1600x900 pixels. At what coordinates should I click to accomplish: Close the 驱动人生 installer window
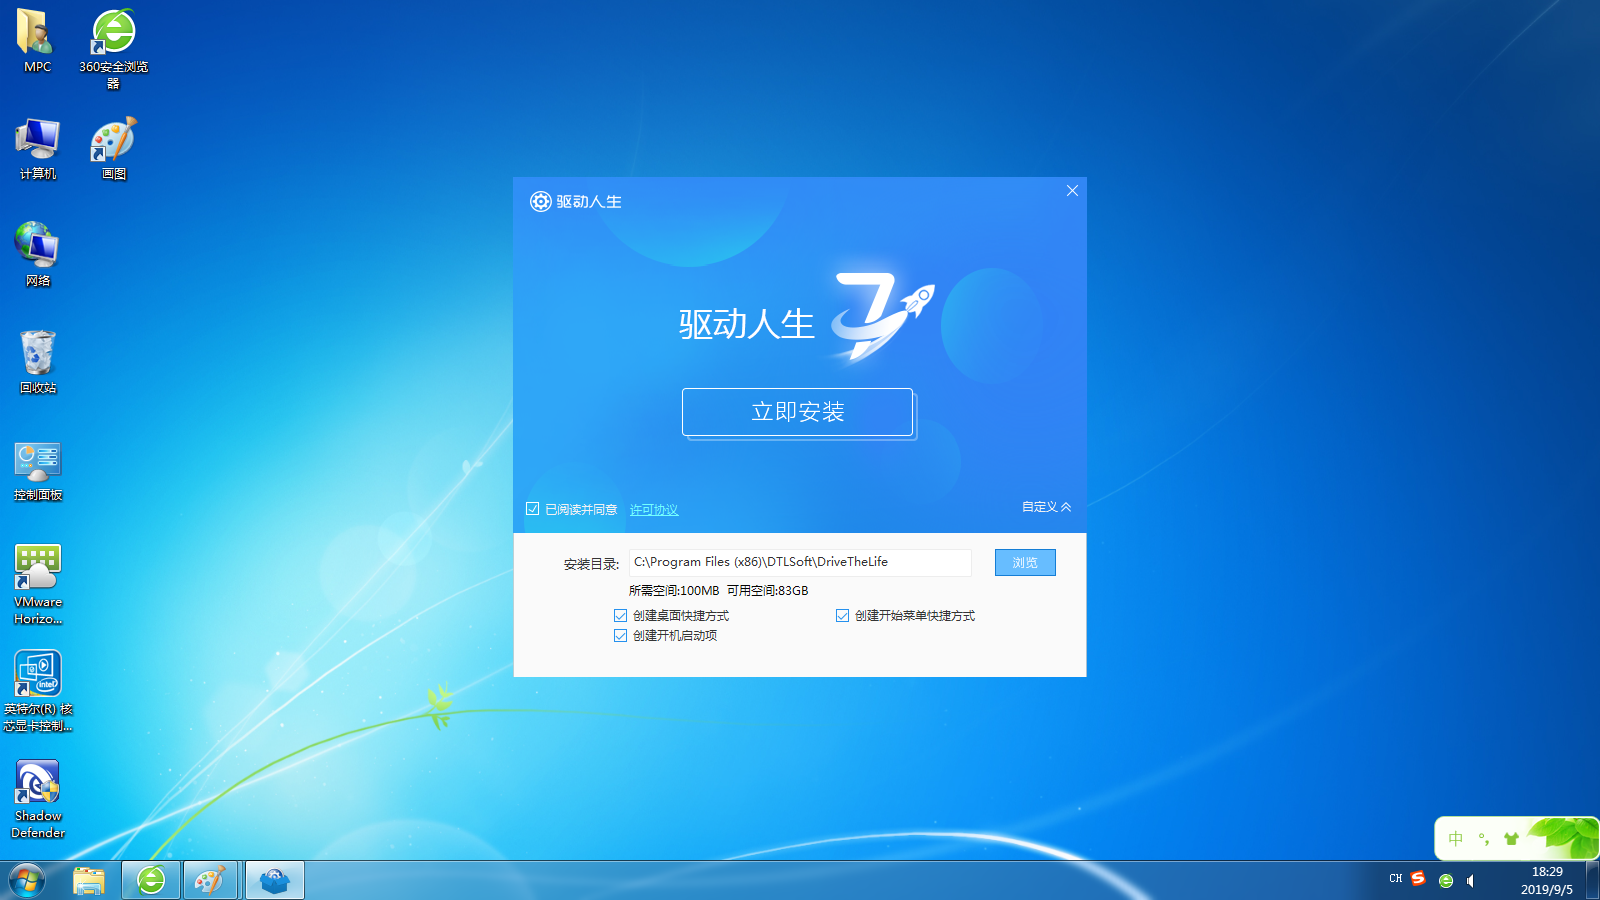click(x=1072, y=191)
